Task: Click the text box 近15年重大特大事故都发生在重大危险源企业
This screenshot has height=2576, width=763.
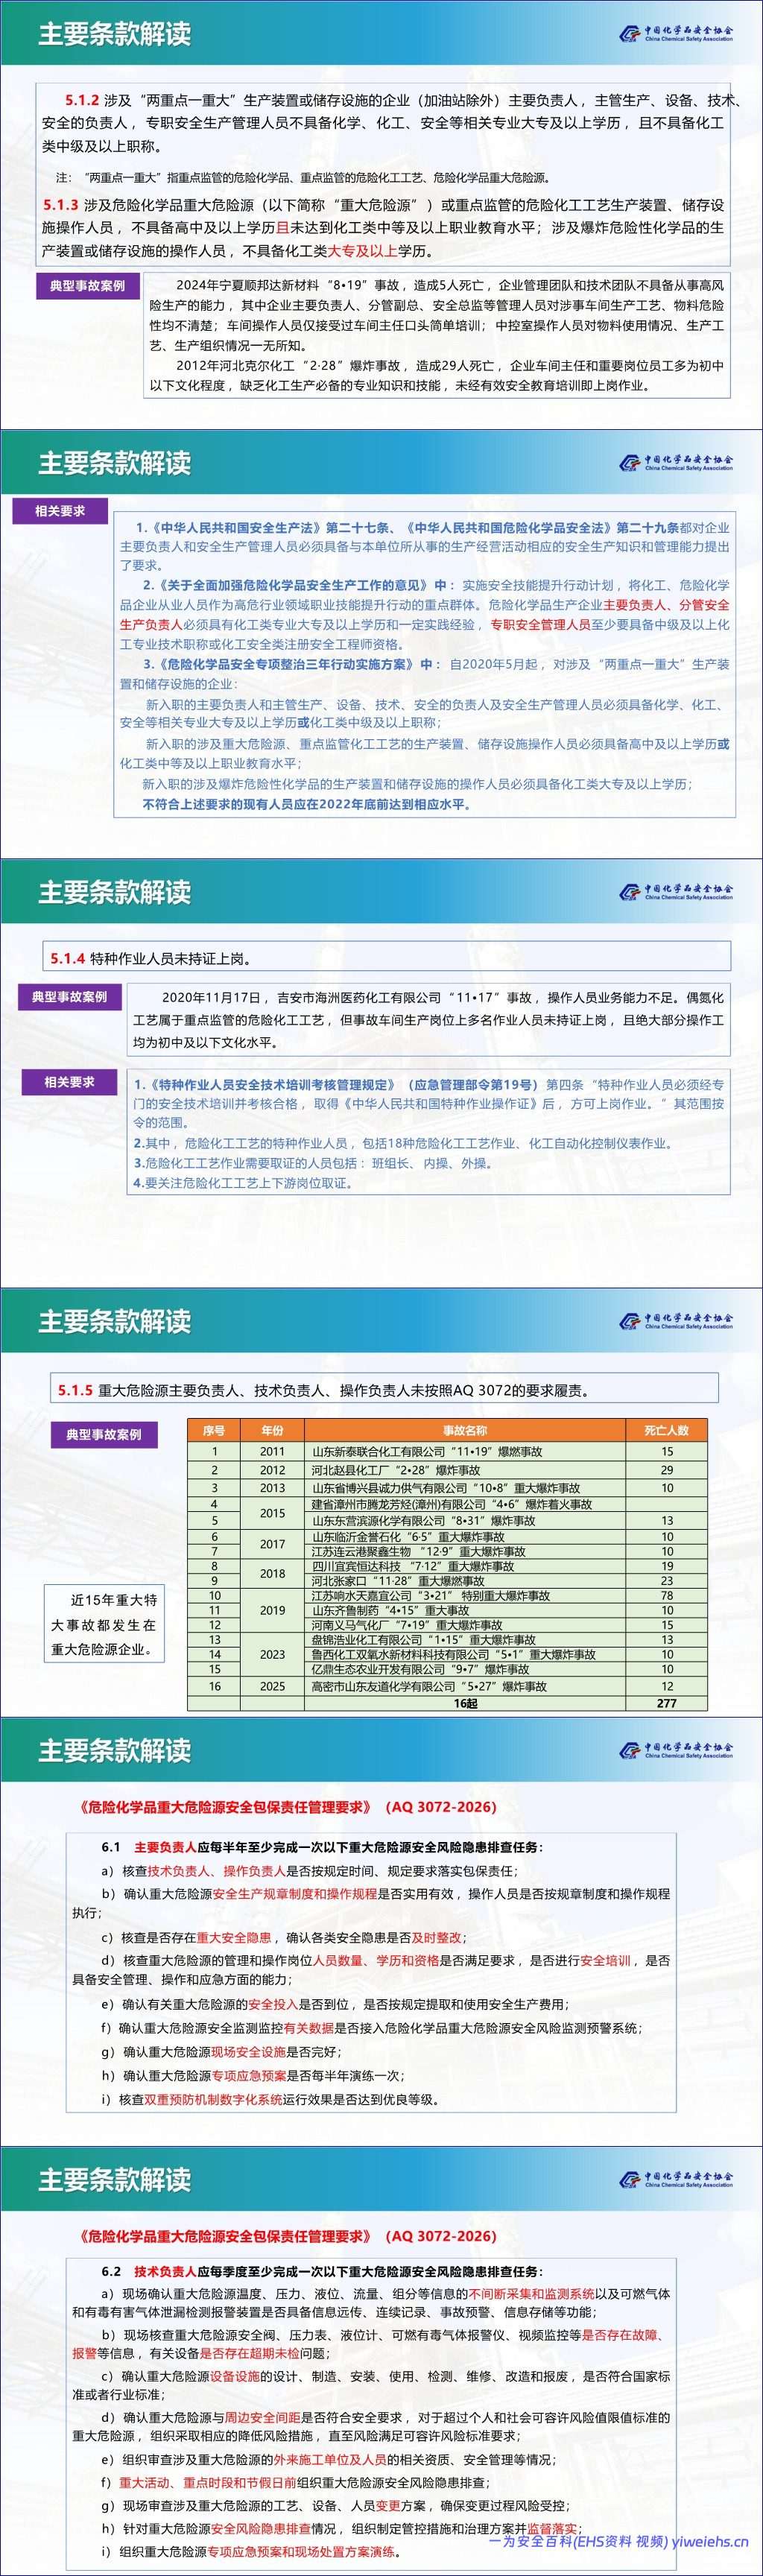Action: [x=104, y=1625]
